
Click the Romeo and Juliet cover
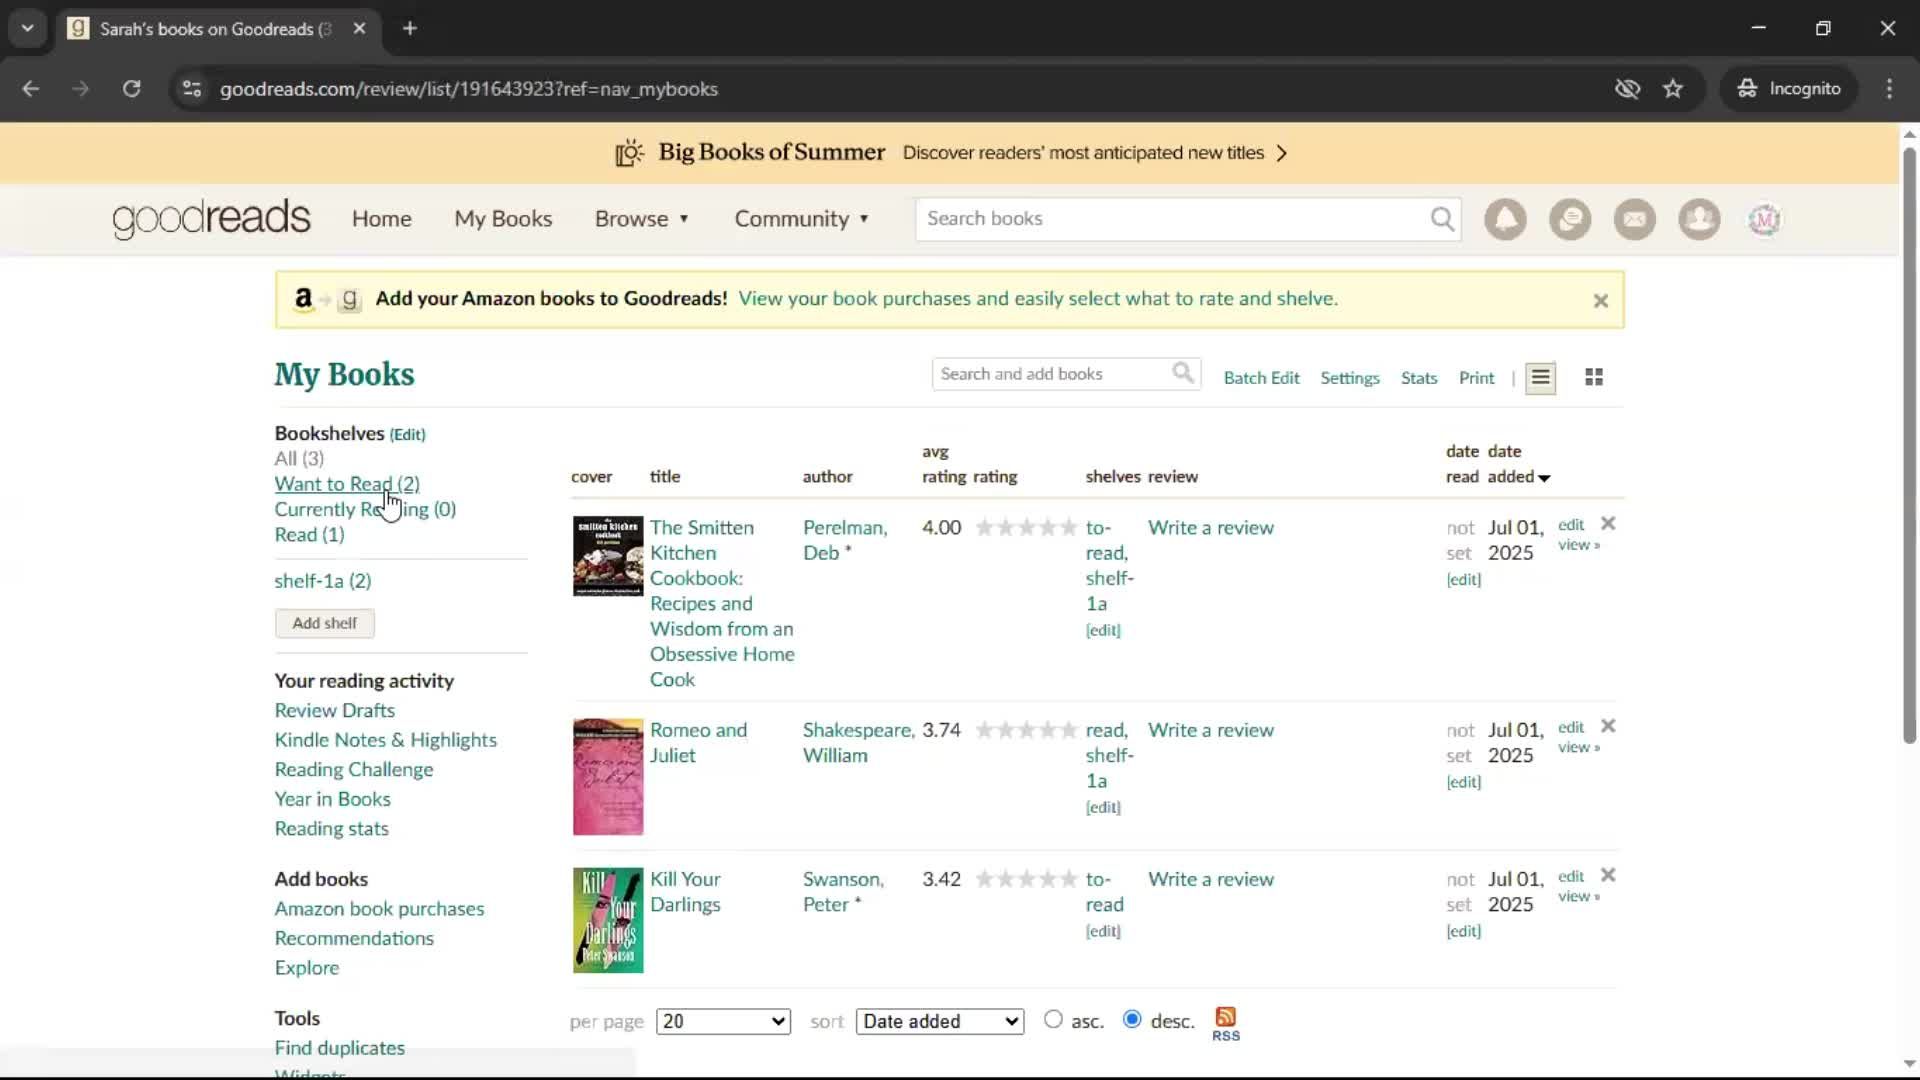pyautogui.click(x=608, y=777)
